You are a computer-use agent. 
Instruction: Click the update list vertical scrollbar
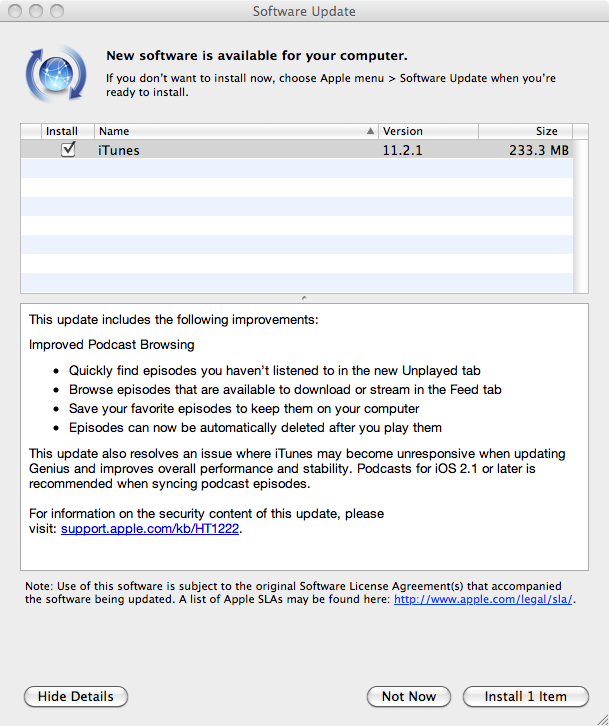click(580, 216)
